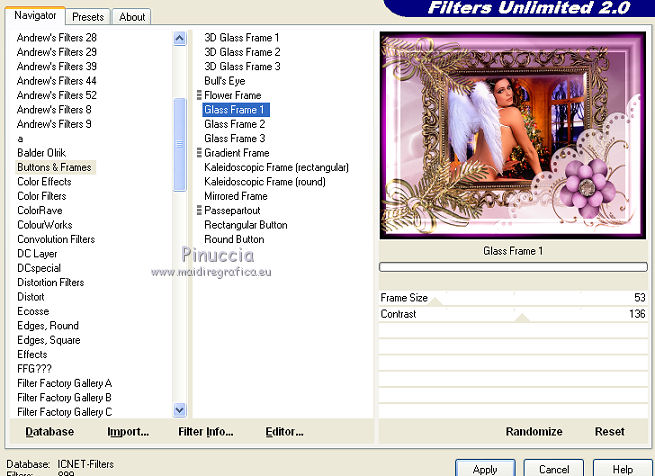Viewport: 655px width, 476px height.
Task: Click the category list scroll down arrow
Action: pyautogui.click(x=180, y=410)
